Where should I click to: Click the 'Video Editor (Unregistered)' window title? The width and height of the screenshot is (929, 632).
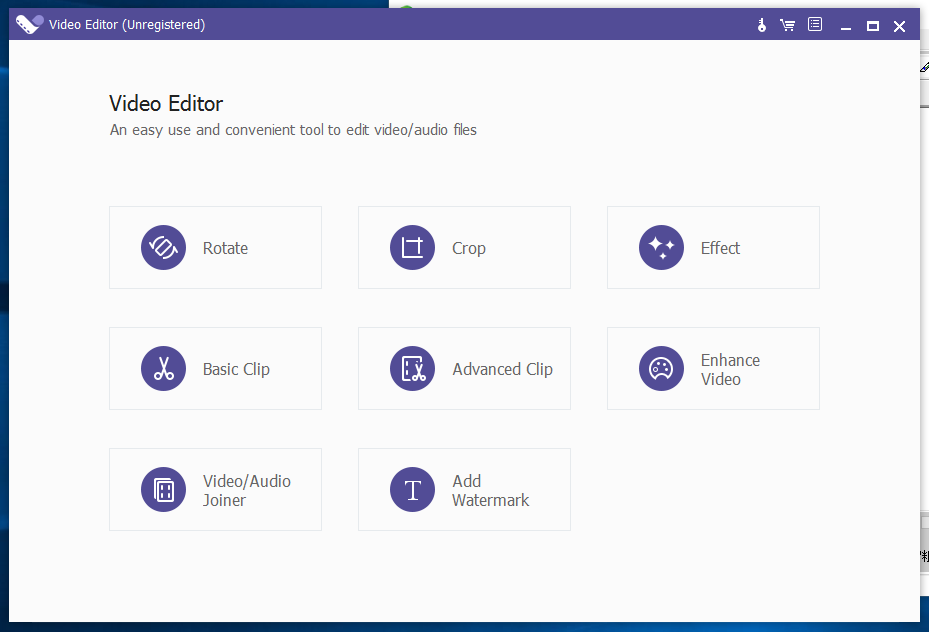coord(127,24)
